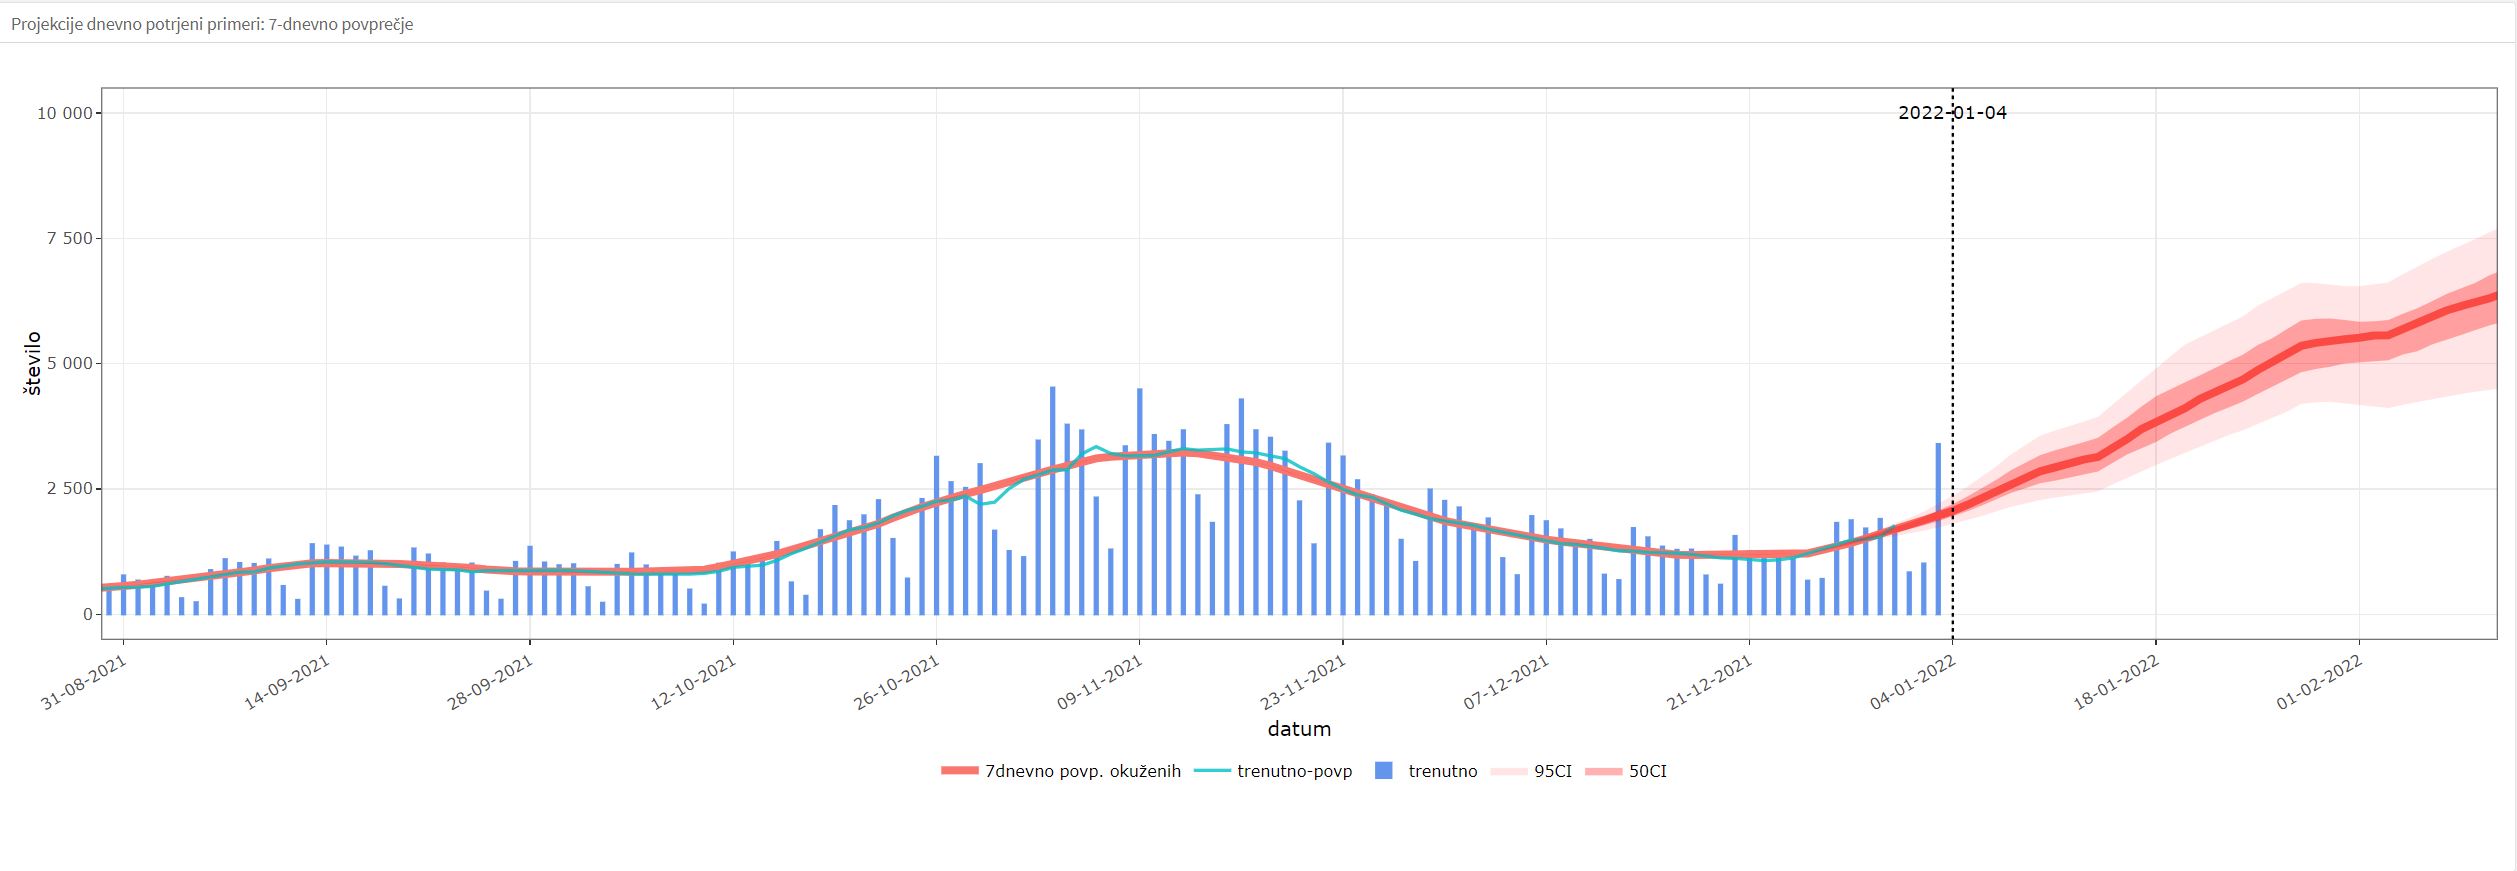
Task: Click the '31-08-2021' x-axis date label
Action: pos(86,684)
